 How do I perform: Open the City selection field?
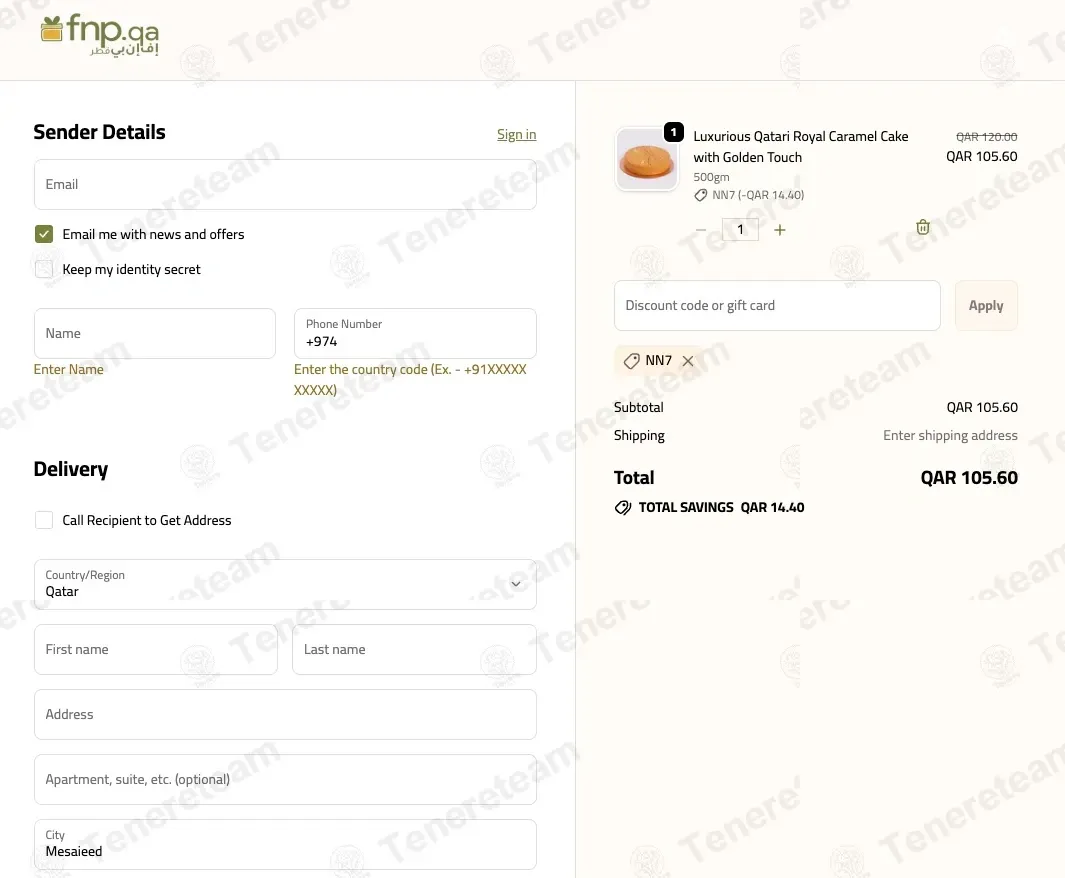pyautogui.click(x=285, y=844)
